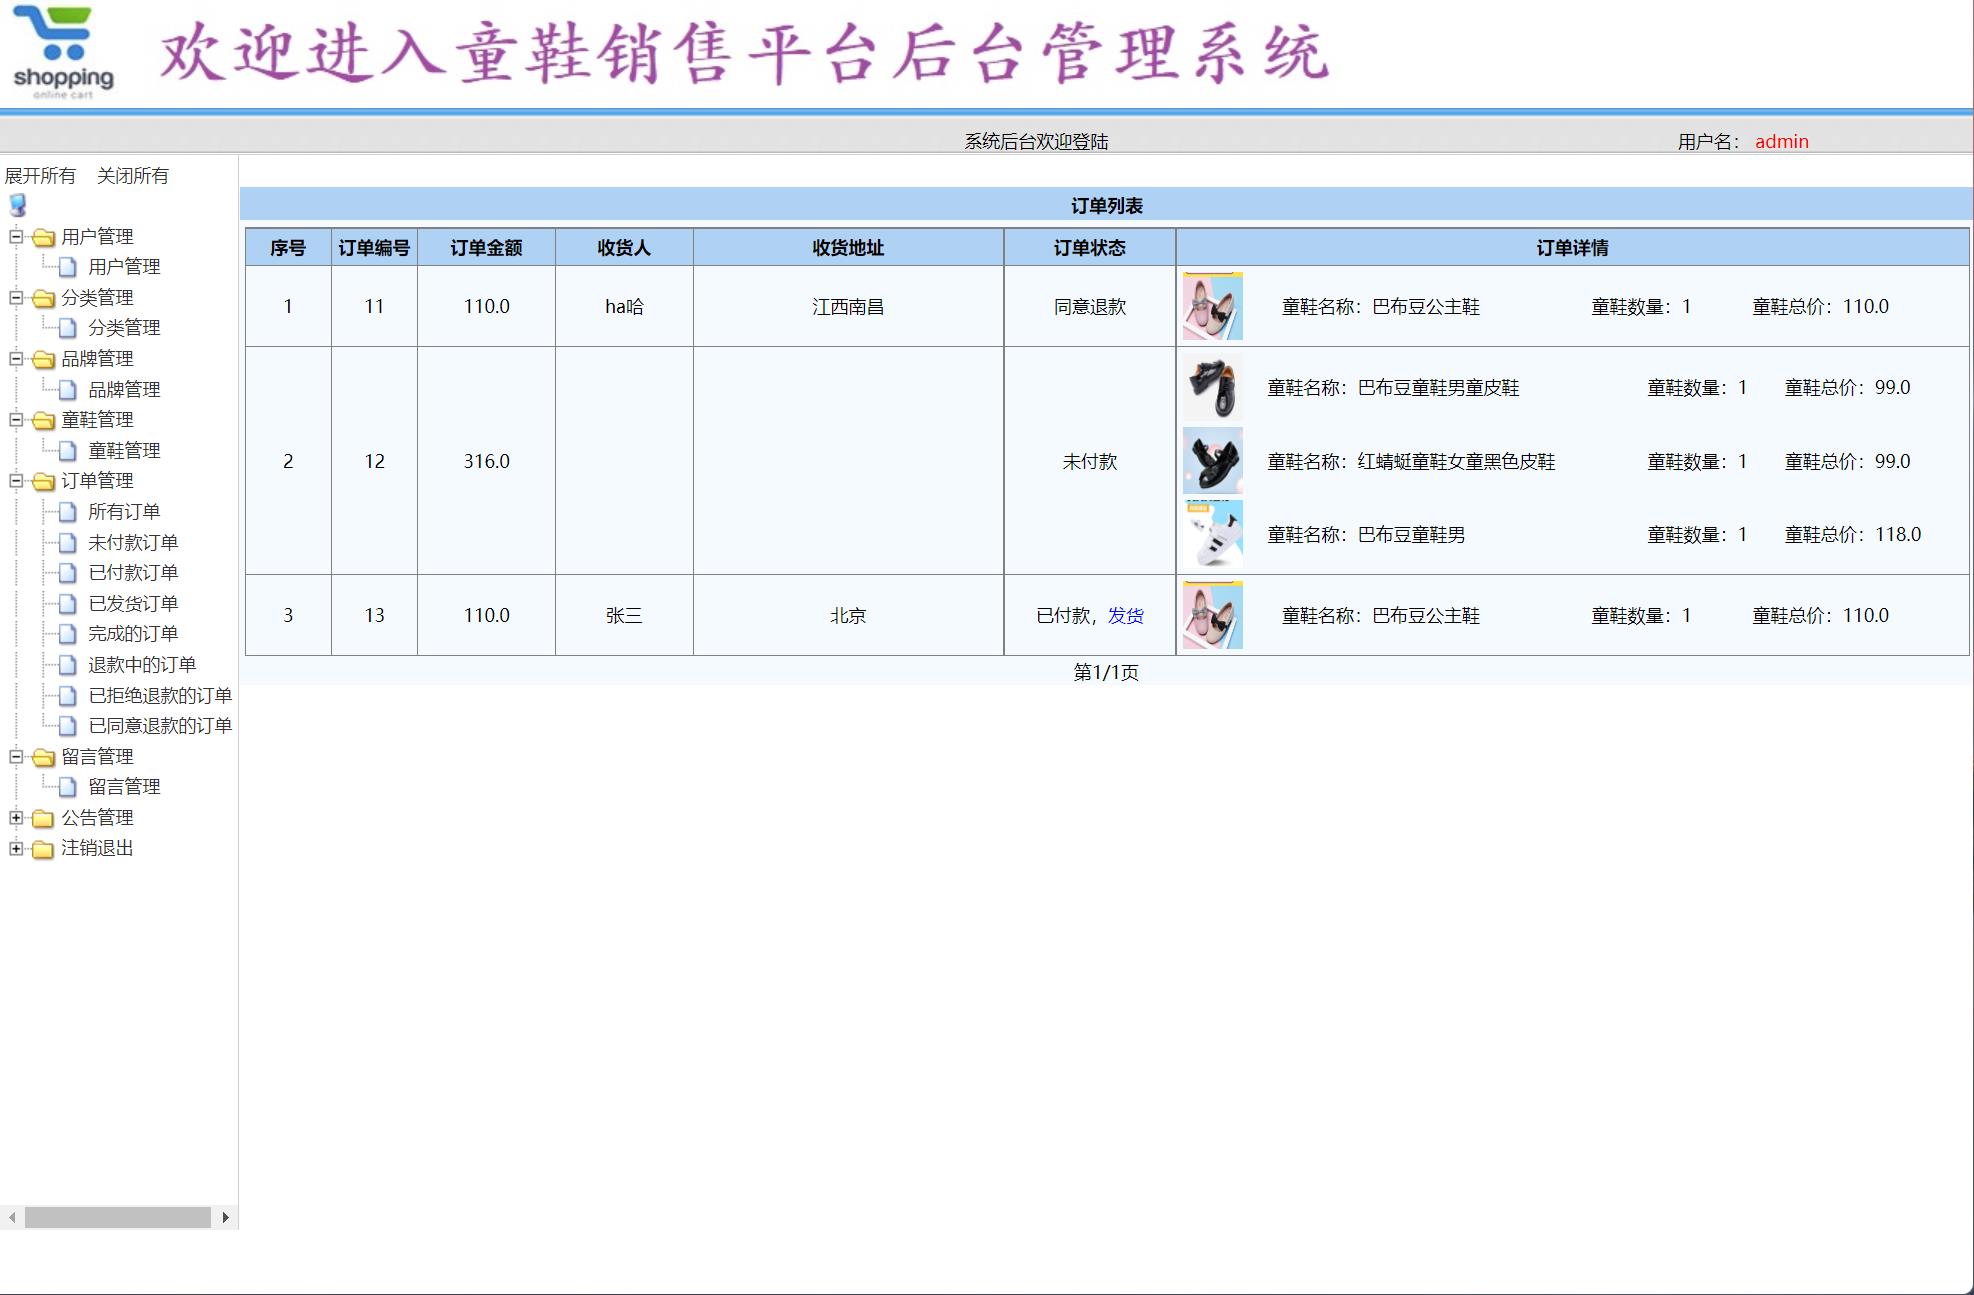The height and width of the screenshot is (1295, 1974).
Task: Click the 巴布豆公主鞋 product thumbnail image
Action: [x=1212, y=307]
